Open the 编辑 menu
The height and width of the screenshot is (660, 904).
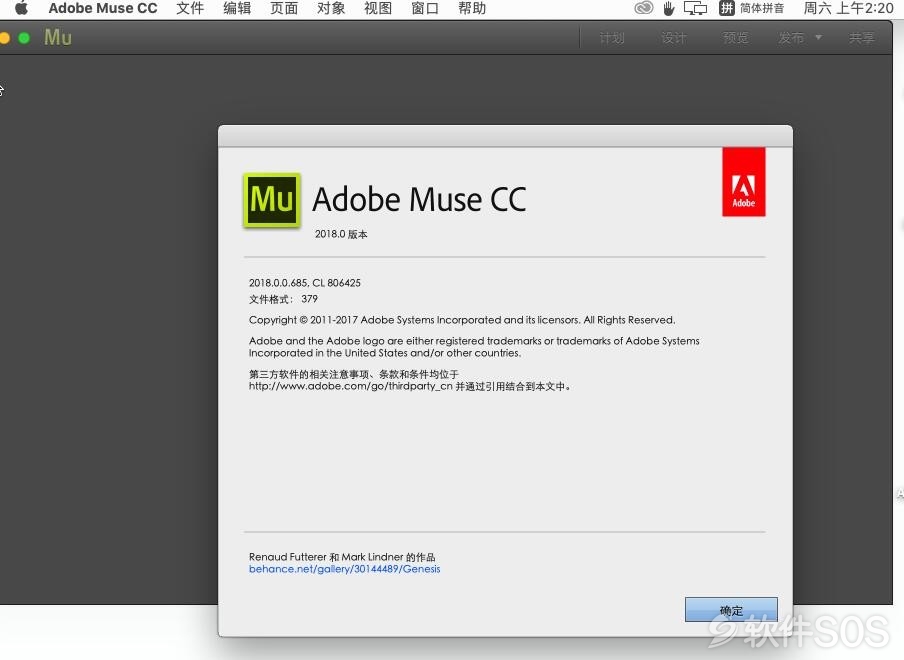tap(237, 8)
